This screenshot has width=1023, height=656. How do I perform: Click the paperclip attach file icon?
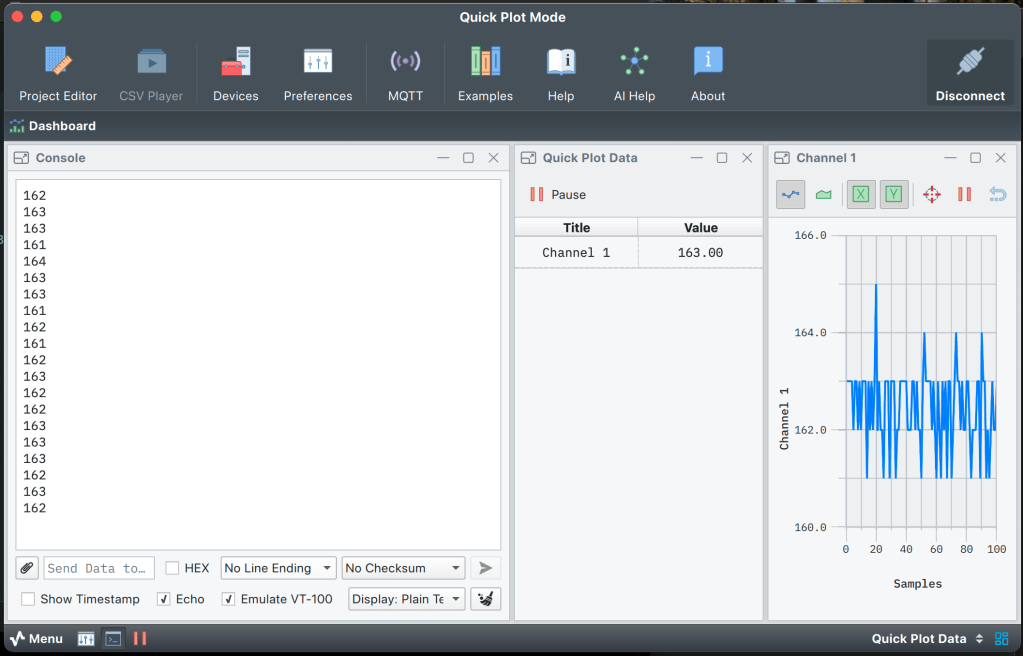click(27, 568)
